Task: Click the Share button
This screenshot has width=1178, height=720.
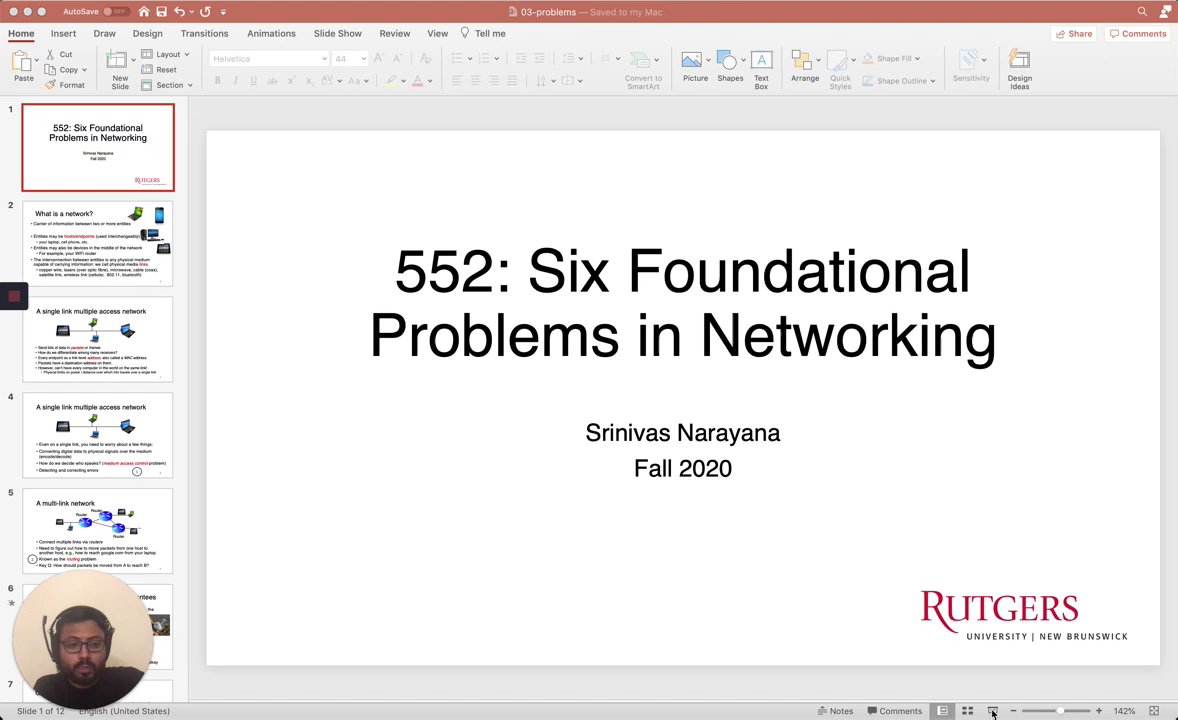Action: (1074, 34)
